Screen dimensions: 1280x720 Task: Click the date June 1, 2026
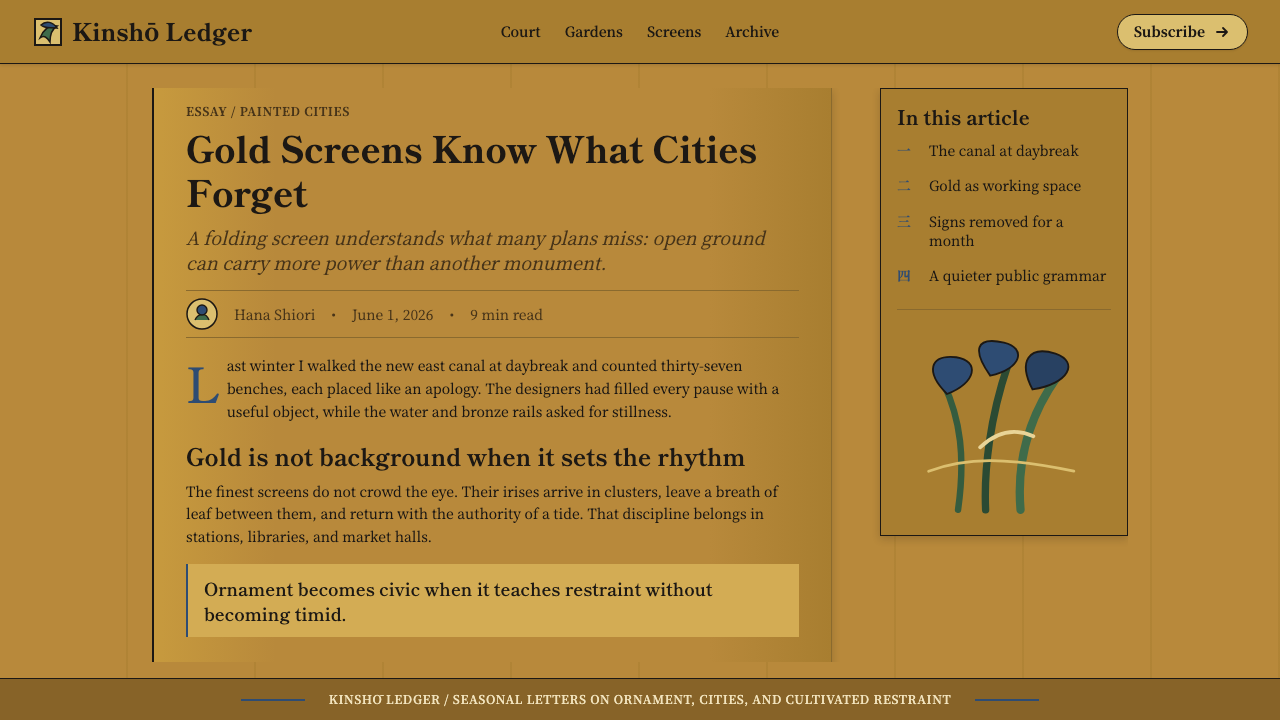click(x=393, y=315)
